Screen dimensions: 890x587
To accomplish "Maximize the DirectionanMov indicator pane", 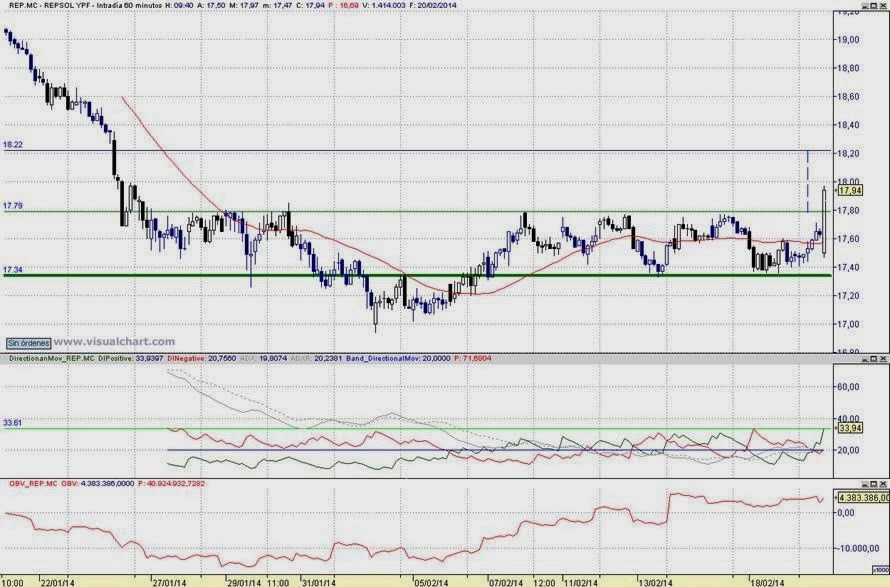I will point(874,359).
